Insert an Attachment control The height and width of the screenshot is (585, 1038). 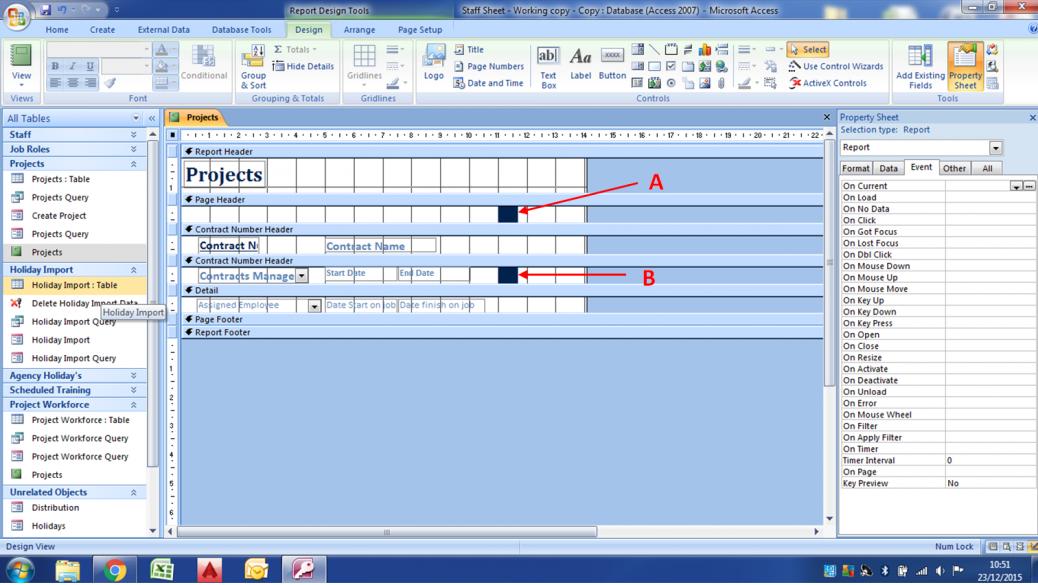[x=722, y=83]
